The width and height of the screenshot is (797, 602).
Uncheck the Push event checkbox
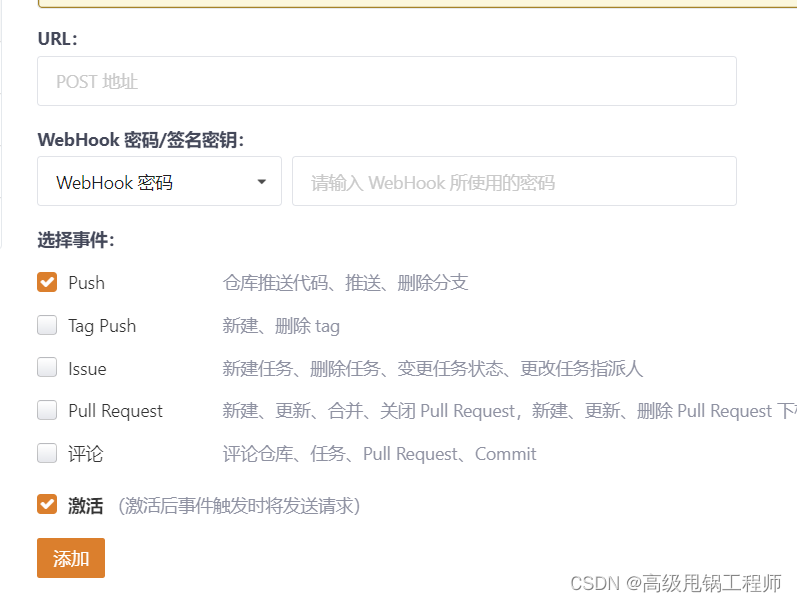pos(47,282)
